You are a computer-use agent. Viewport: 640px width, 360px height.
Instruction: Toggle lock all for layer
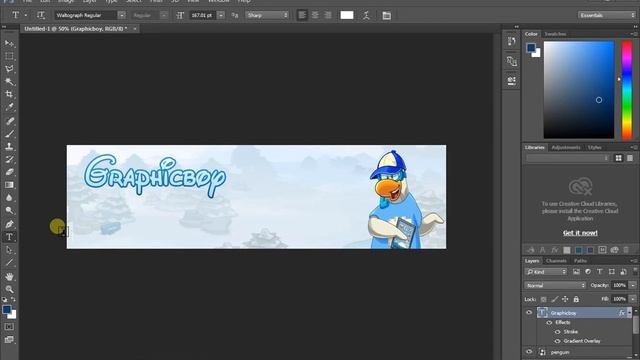576,299
